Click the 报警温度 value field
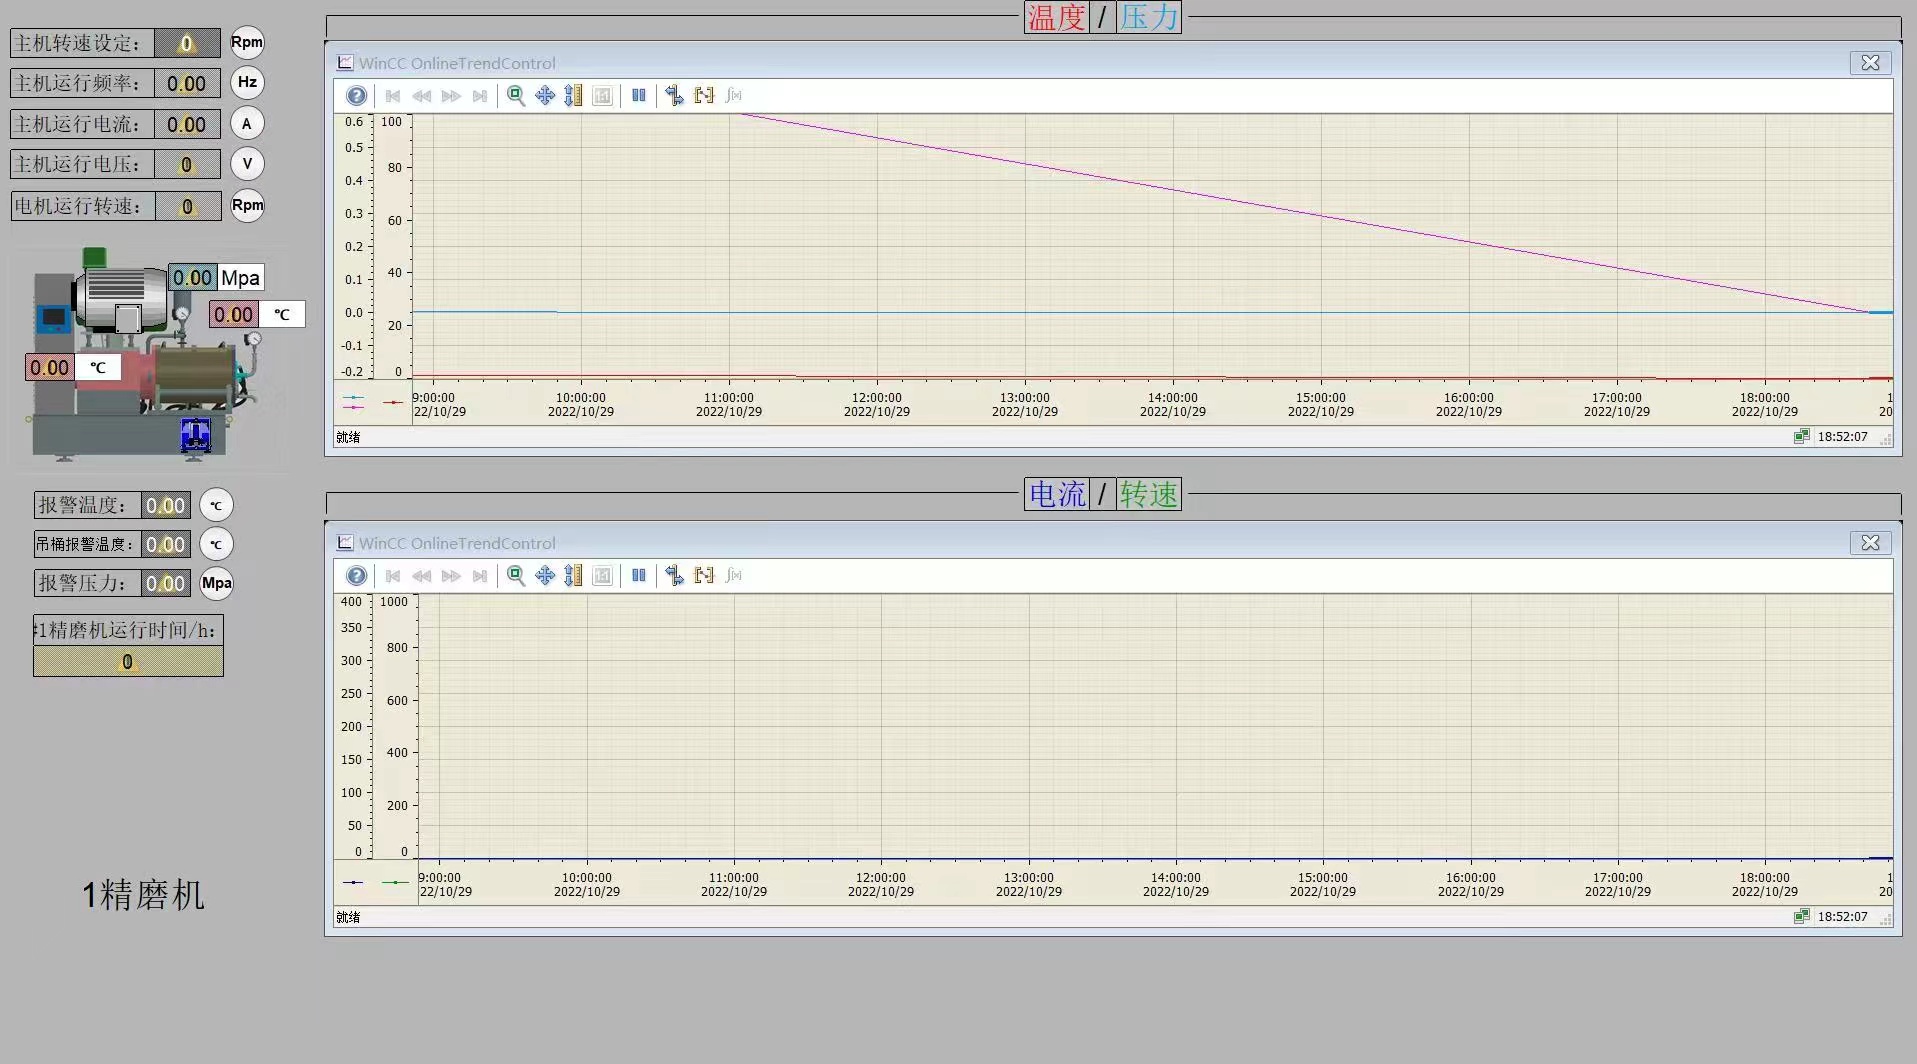 pyautogui.click(x=165, y=506)
